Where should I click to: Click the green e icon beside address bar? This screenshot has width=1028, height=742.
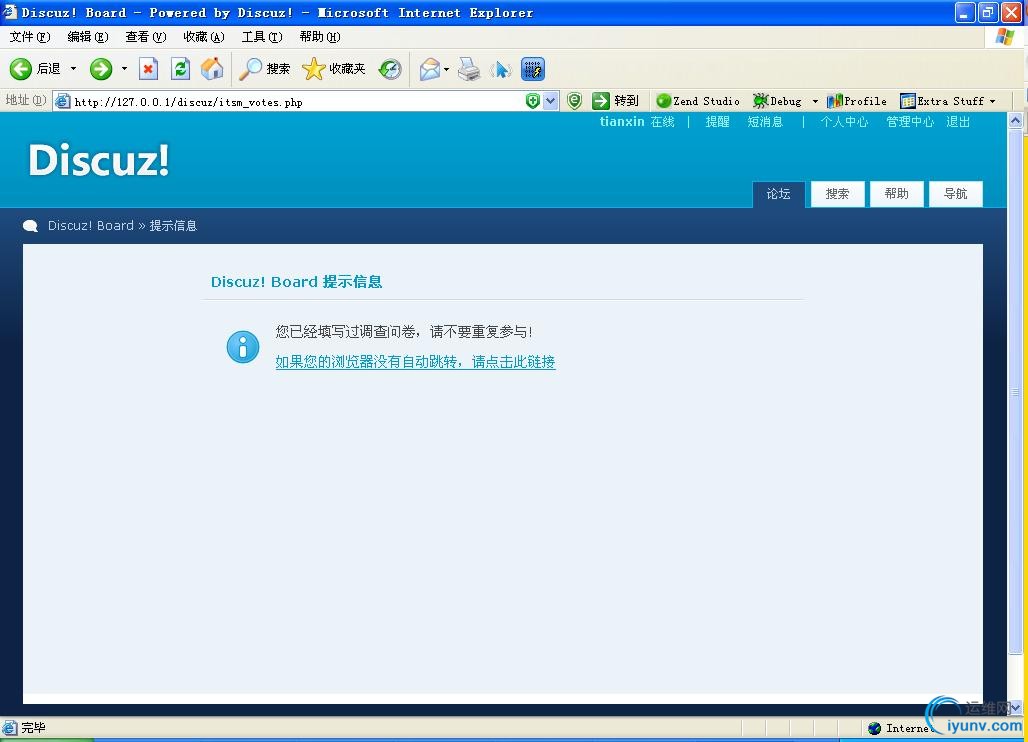574,101
